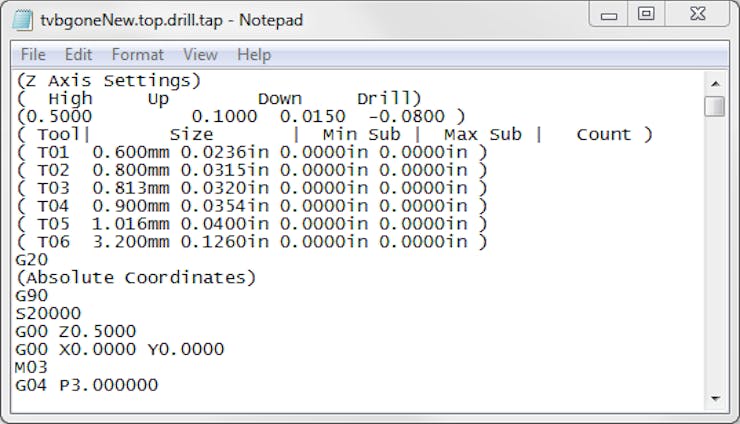Click the 'Drill)' header text
740x424 pixels.
(x=389, y=98)
